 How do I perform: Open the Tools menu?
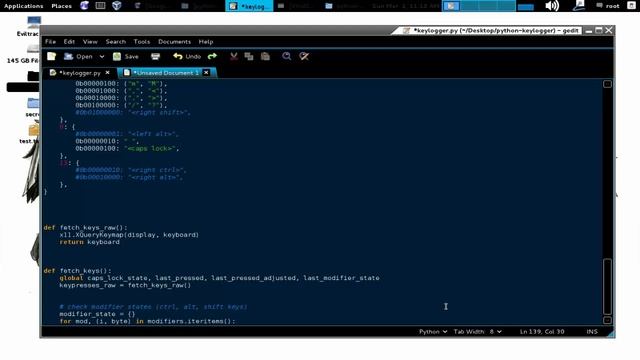142,42
